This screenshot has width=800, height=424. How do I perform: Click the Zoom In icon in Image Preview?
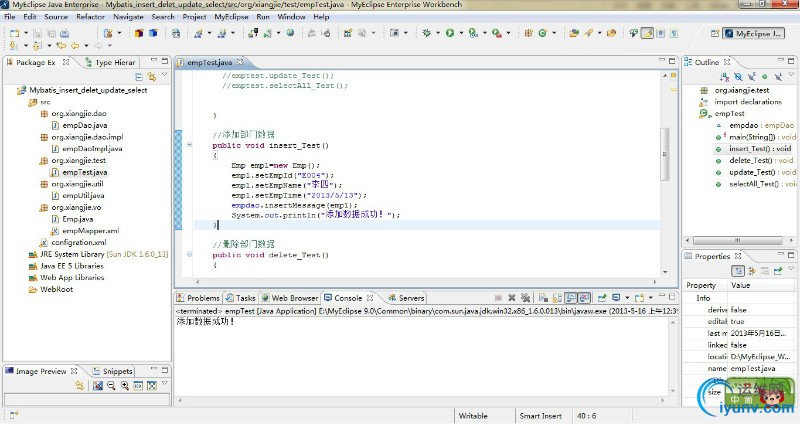[x=124, y=386]
